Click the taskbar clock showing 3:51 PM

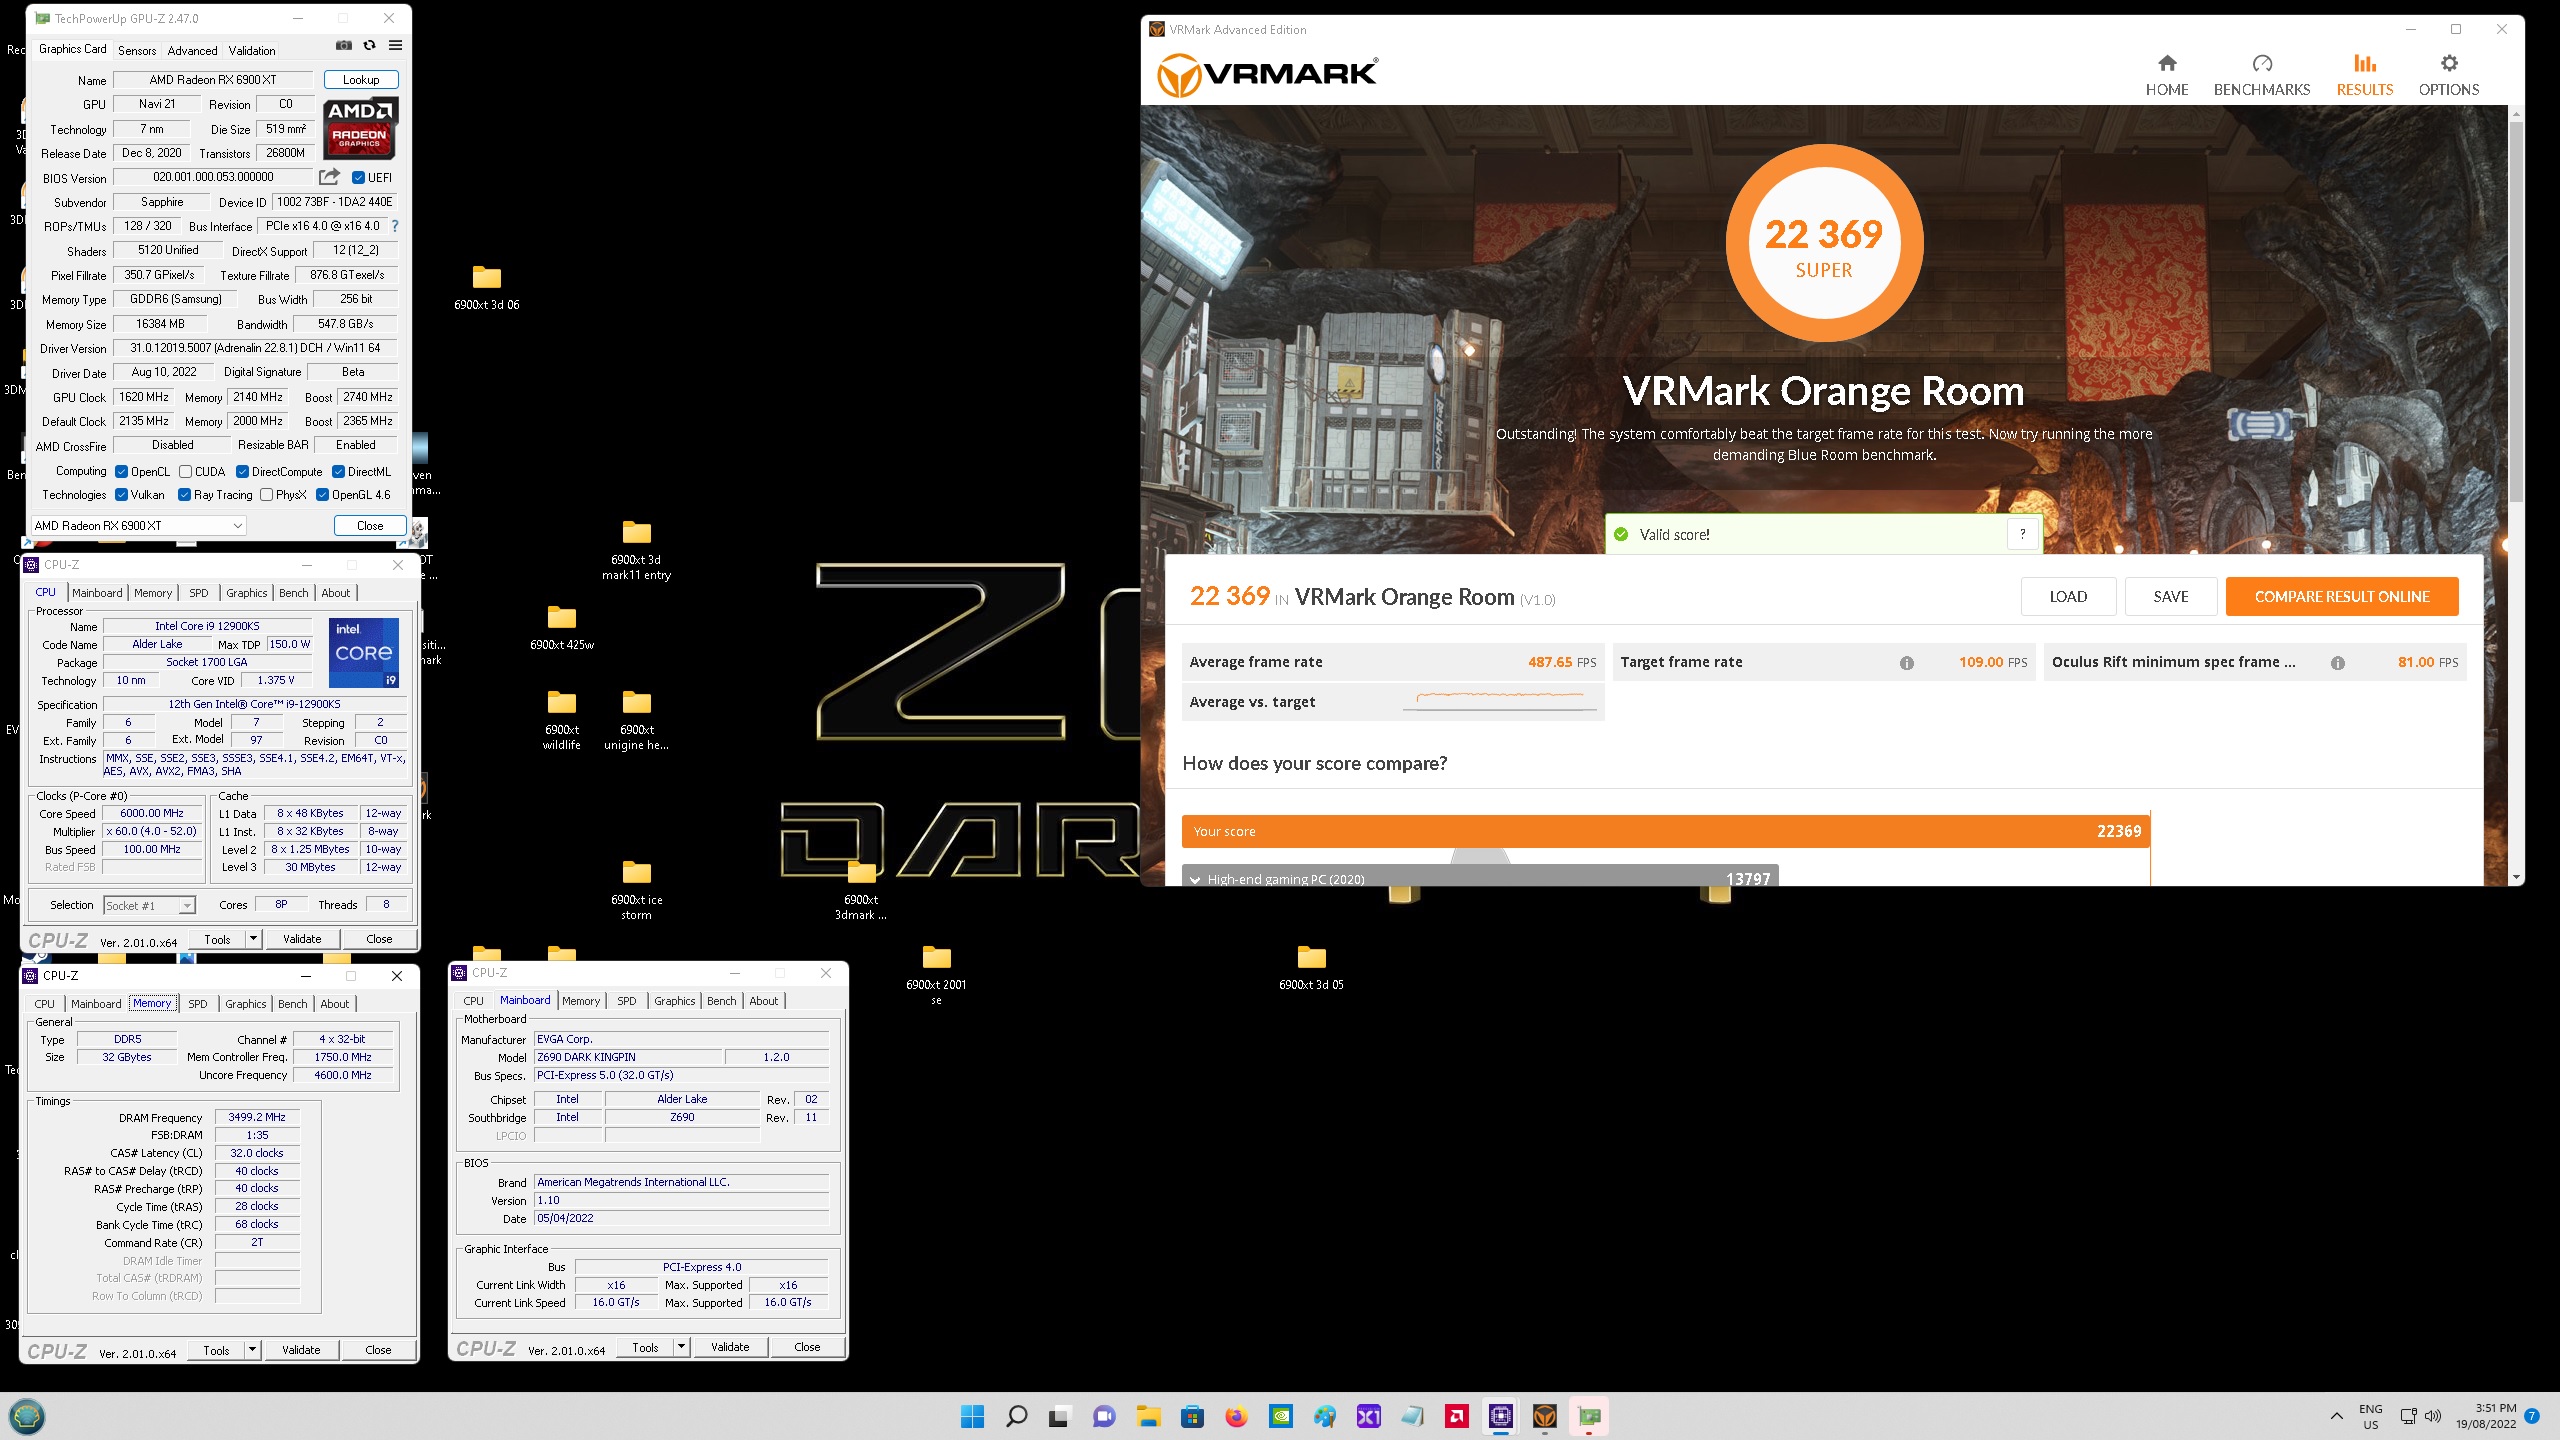pyautogui.click(x=2486, y=1416)
